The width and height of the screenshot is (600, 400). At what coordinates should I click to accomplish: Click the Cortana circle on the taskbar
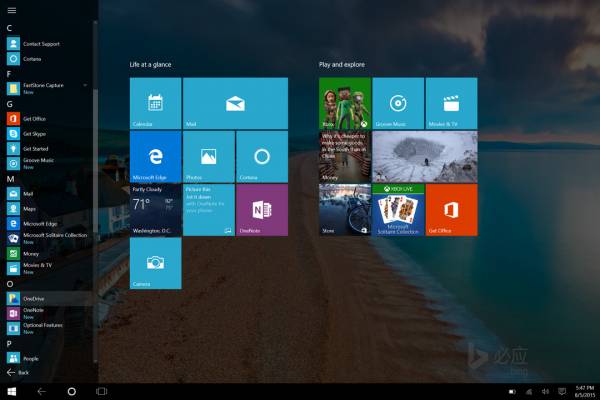point(72,391)
